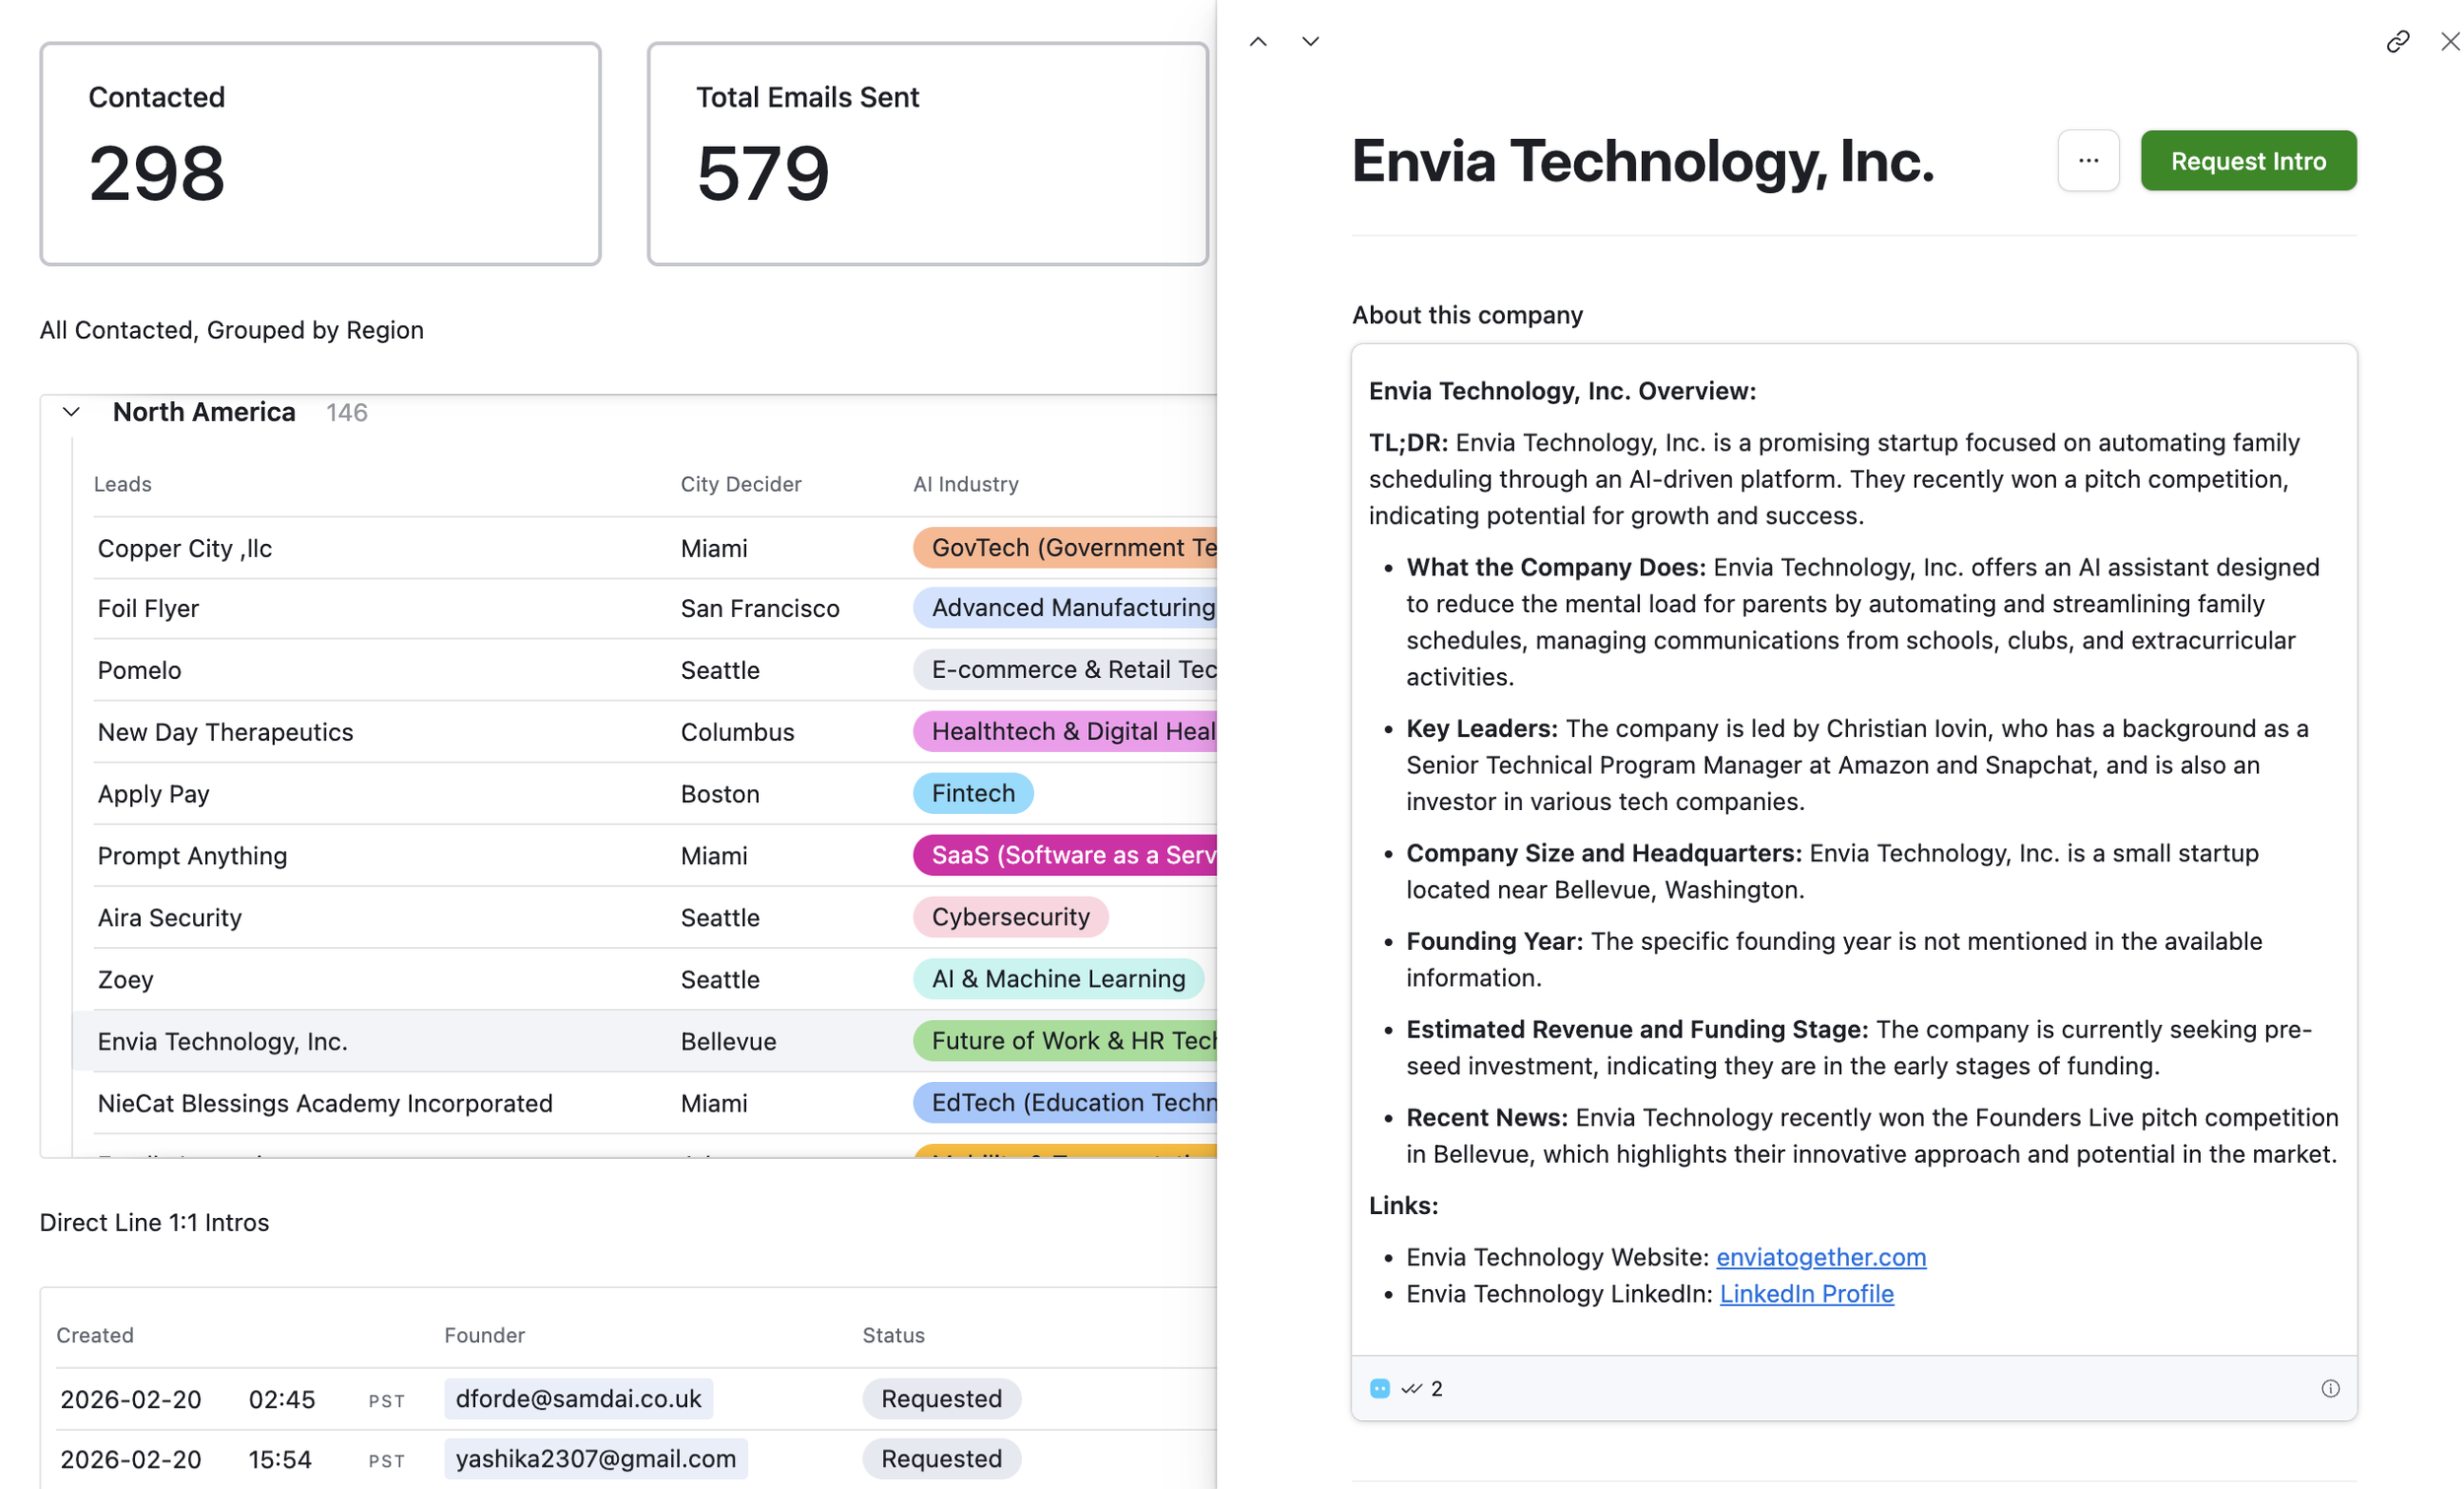Close the Envia Technology detail panel

coord(2449,41)
